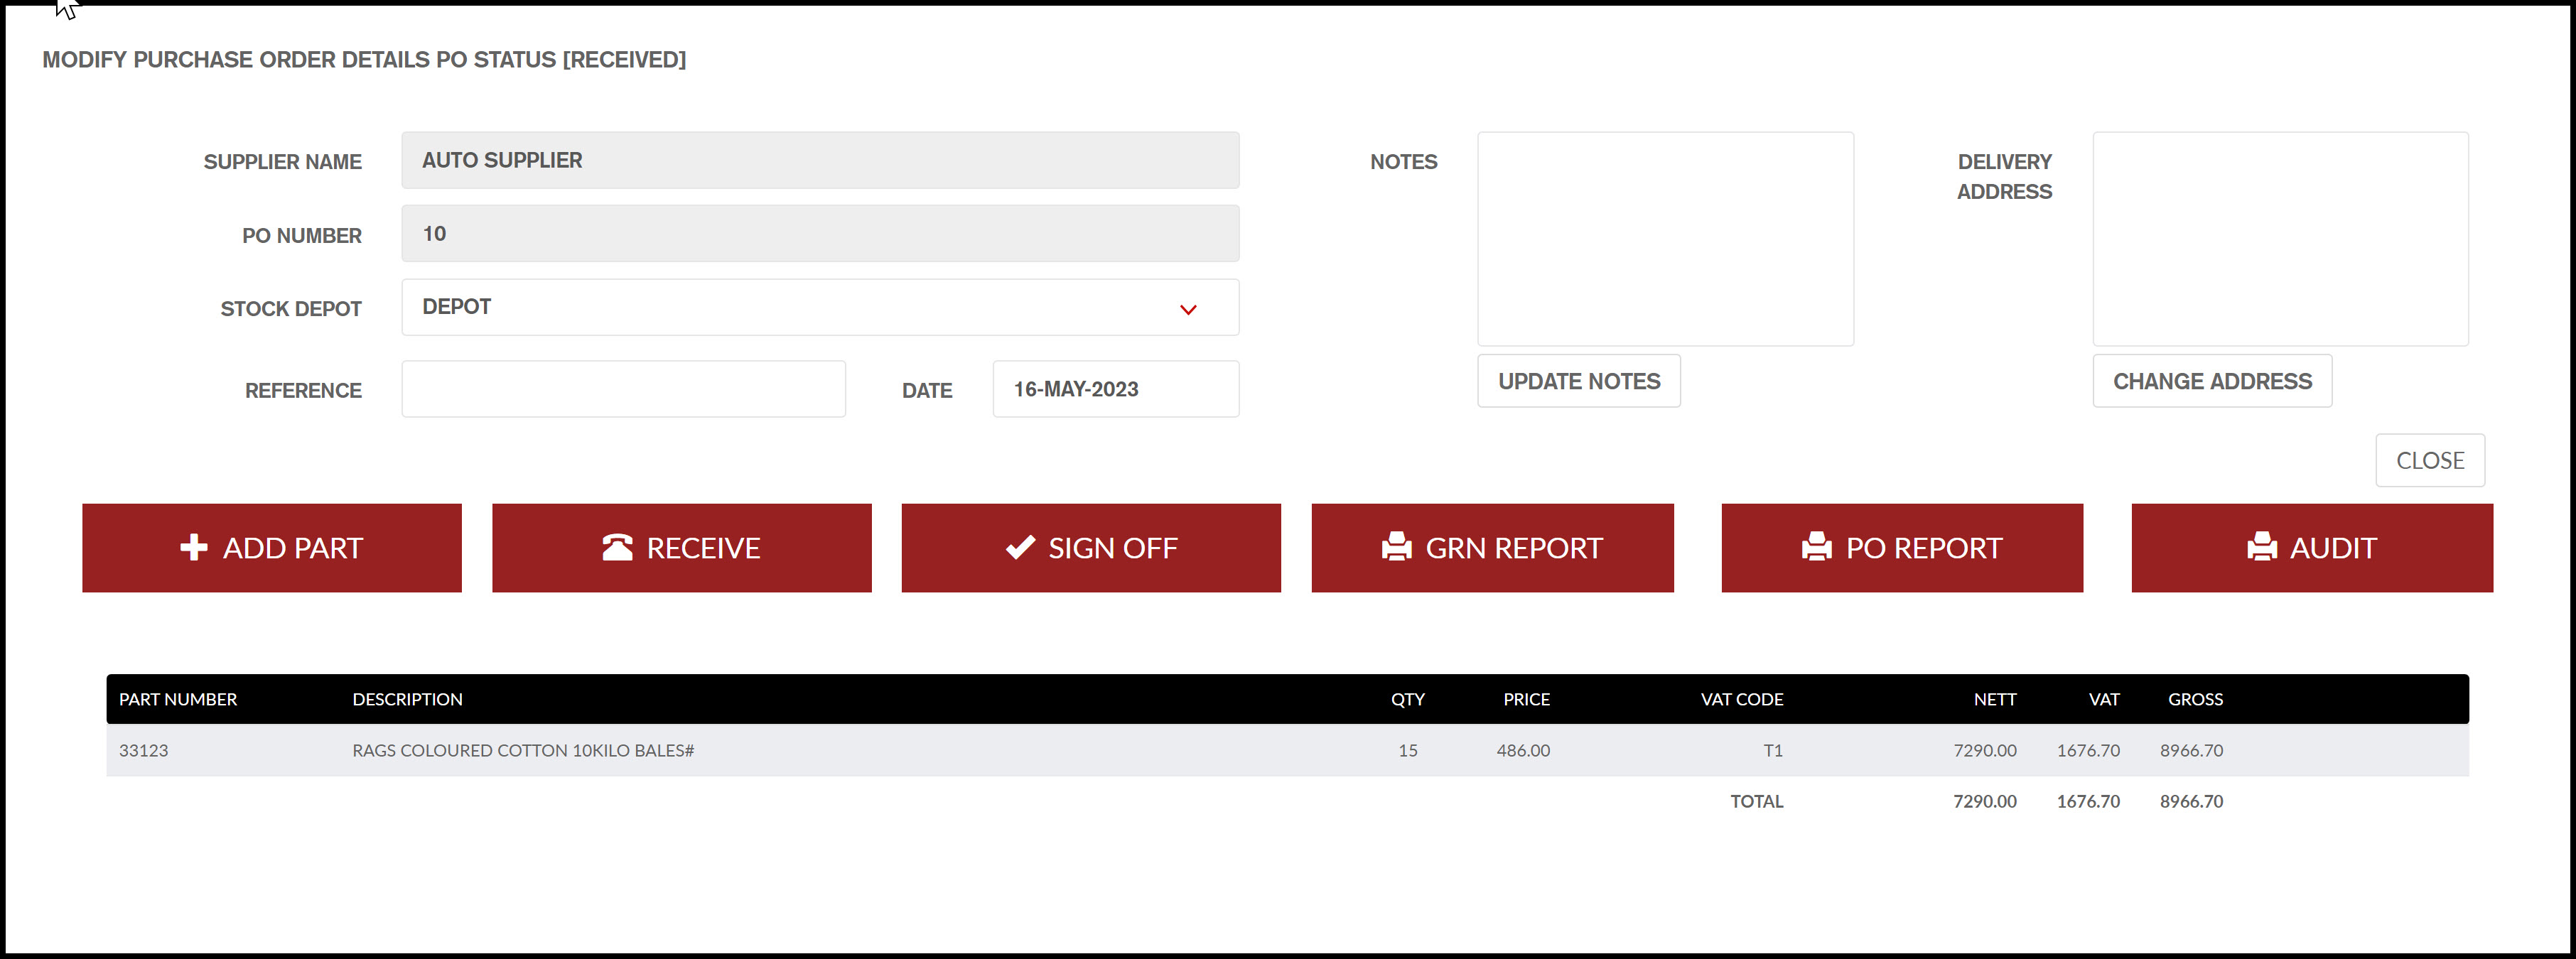Click quantity value 15 in the row

coord(1408,750)
